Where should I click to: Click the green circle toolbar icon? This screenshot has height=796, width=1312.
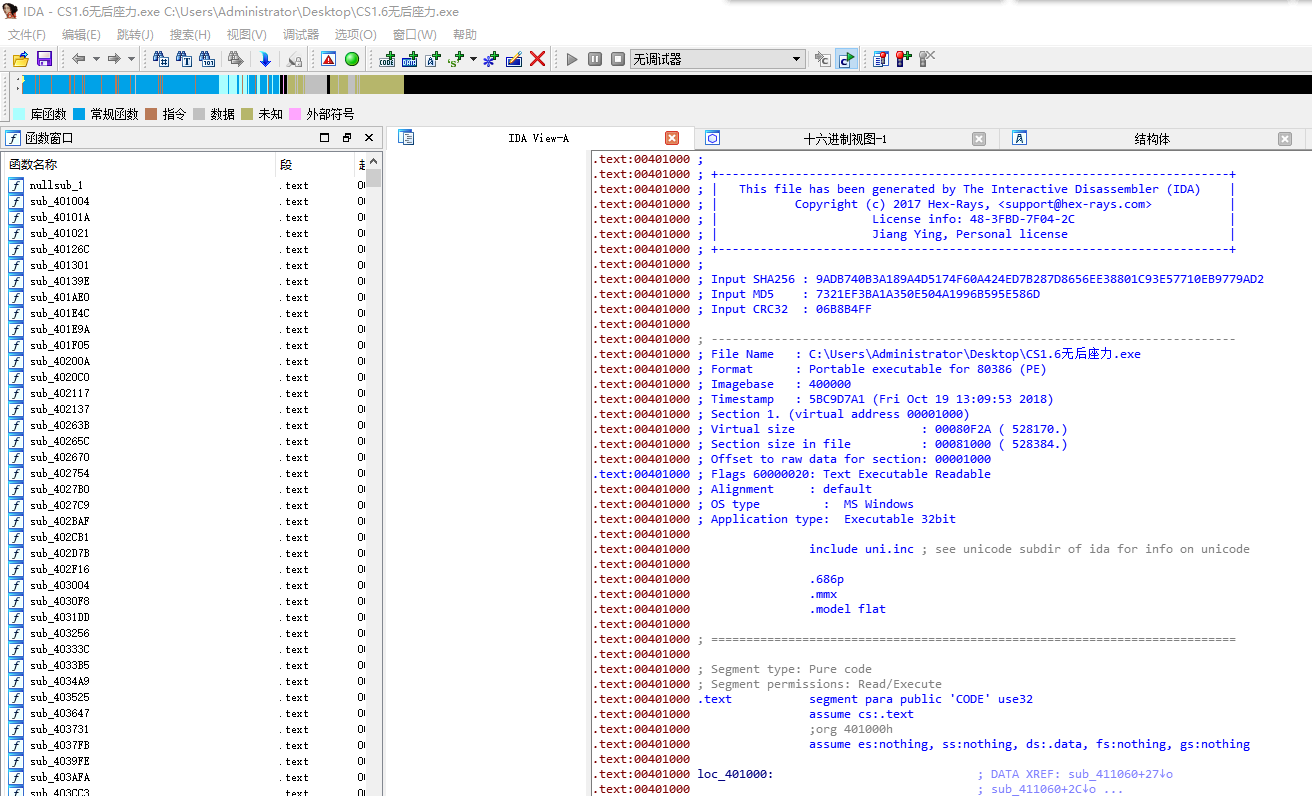point(352,59)
